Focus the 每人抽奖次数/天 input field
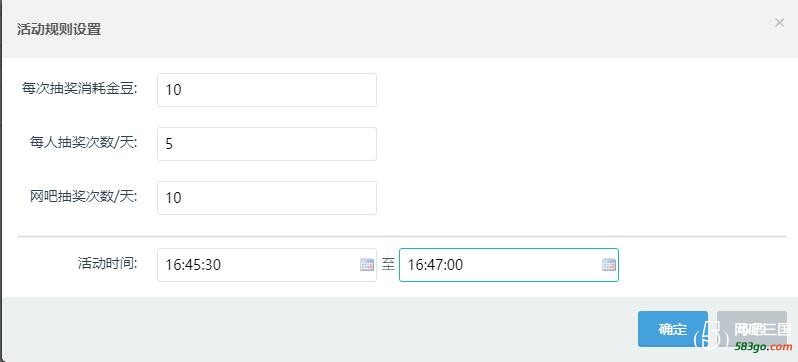The image size is (798, 362). [267, 144]
